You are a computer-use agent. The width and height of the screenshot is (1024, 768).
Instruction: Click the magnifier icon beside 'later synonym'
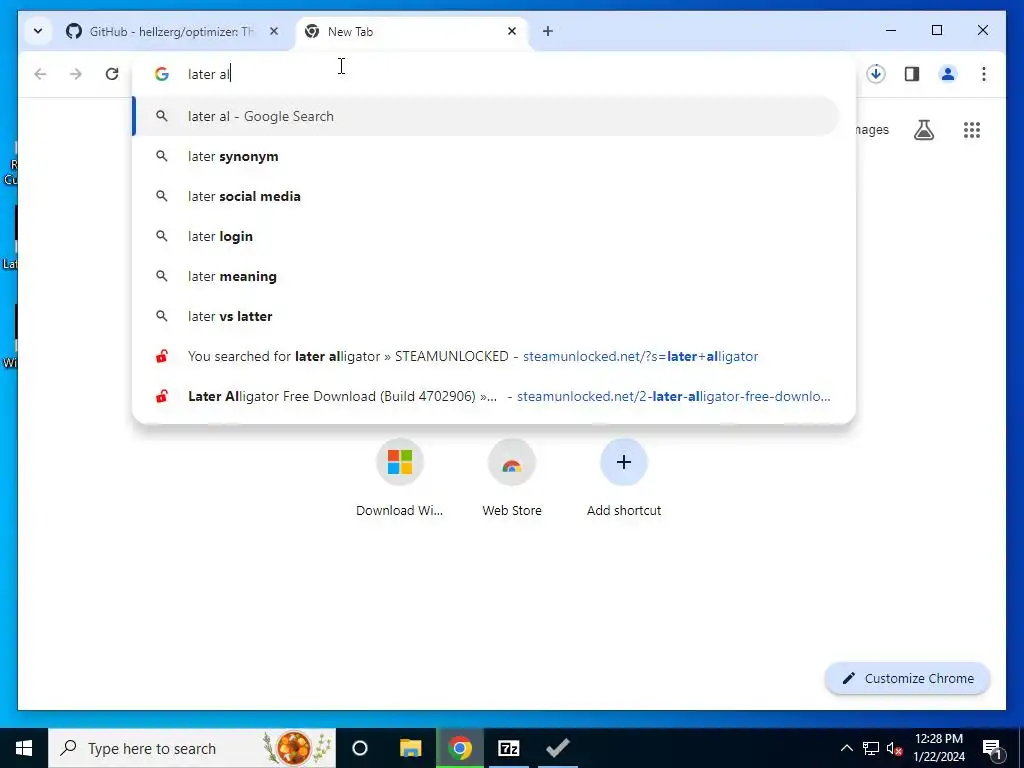pyautogui.click(x=162, y=156)
